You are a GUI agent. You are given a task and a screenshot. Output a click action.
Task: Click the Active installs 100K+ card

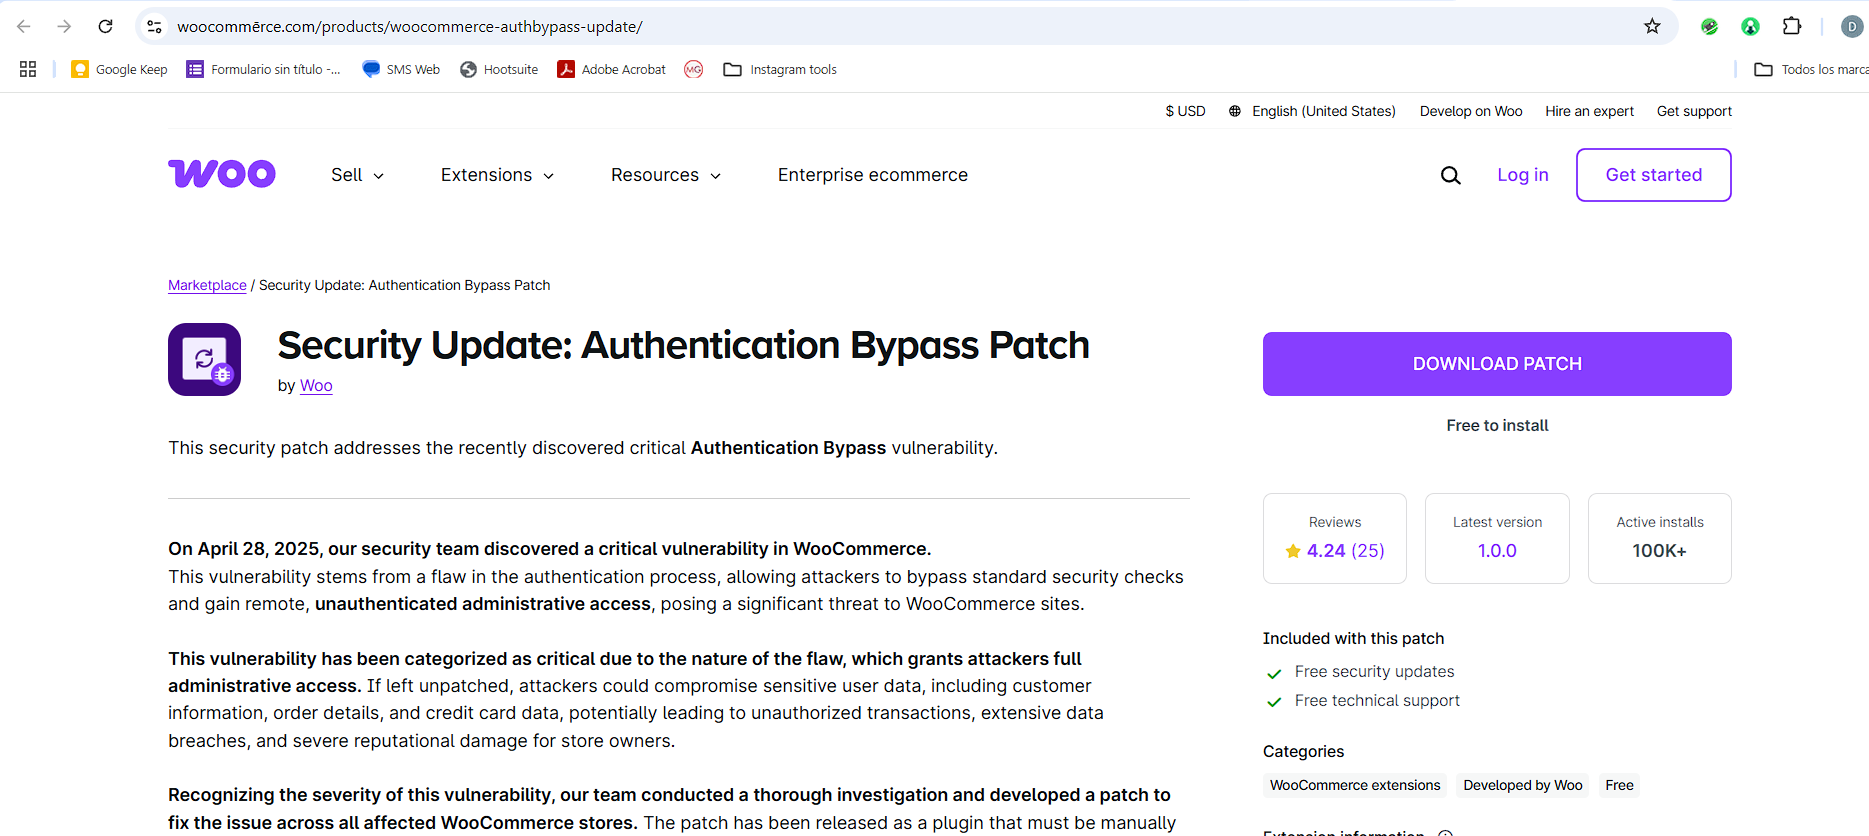pyautogui.click(x=1660, y=538)
